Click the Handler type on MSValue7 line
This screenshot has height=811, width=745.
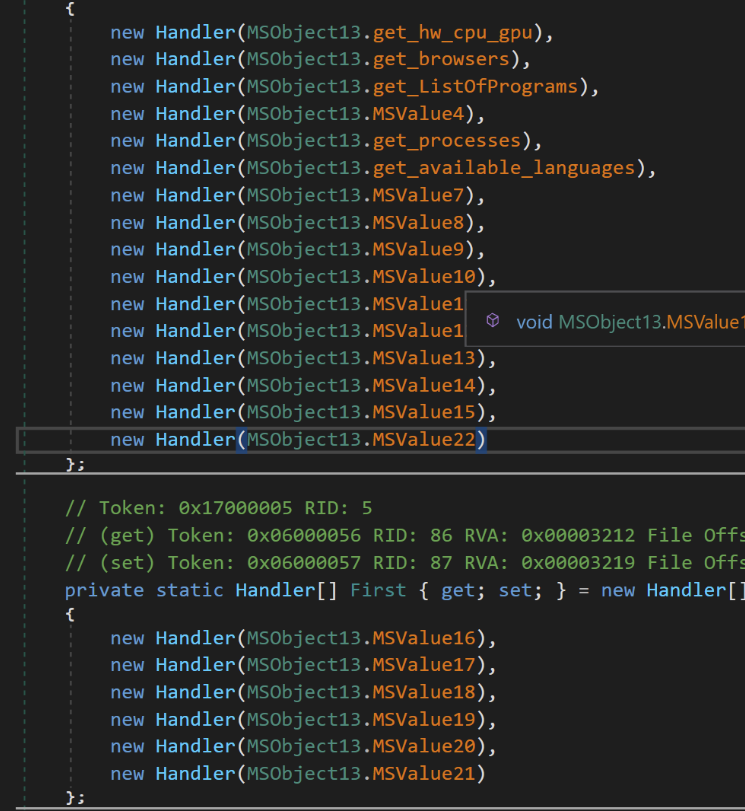[x=196, y=196]
